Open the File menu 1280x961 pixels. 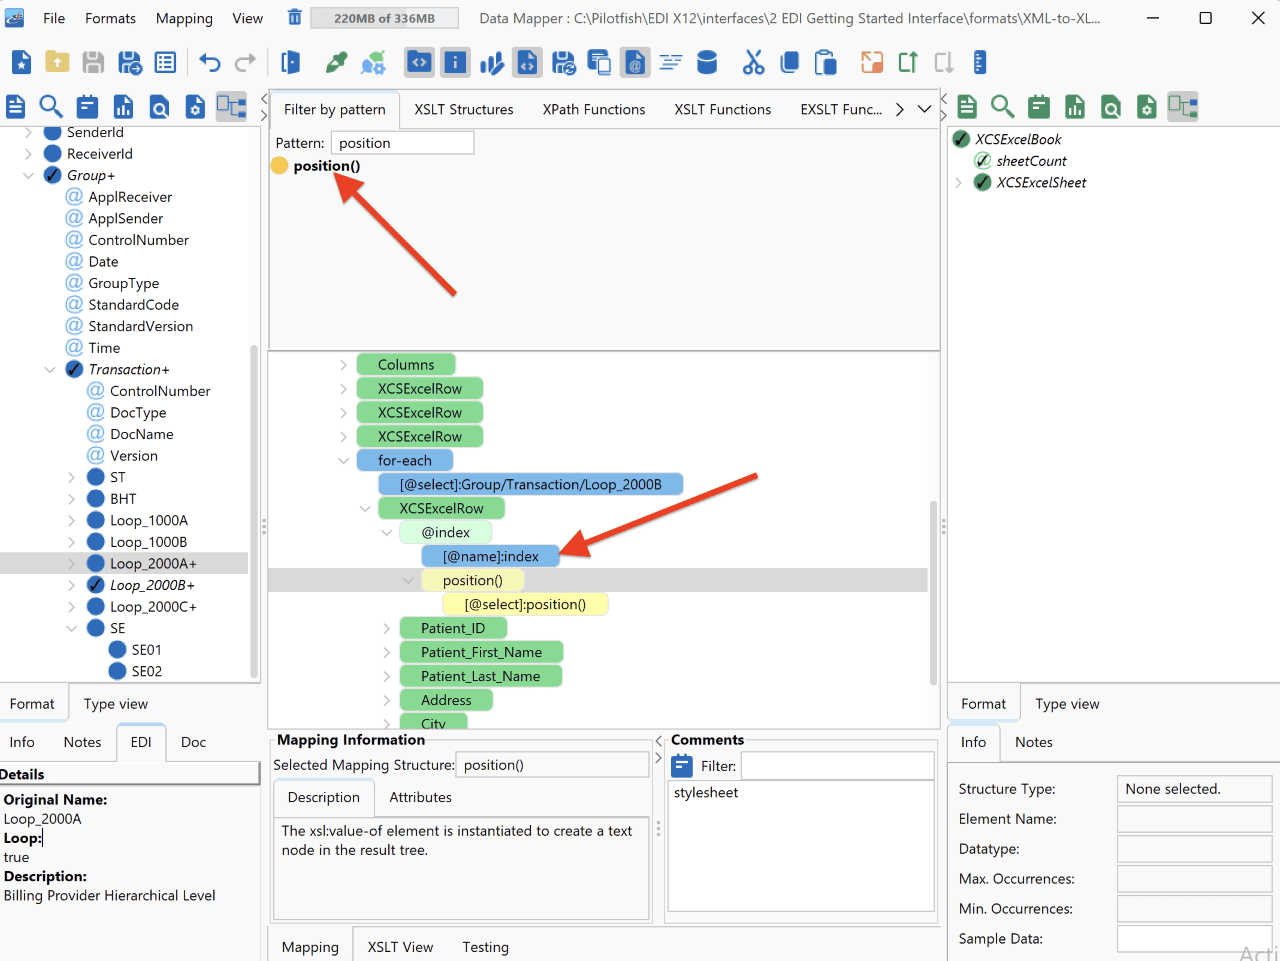[54, 18]
